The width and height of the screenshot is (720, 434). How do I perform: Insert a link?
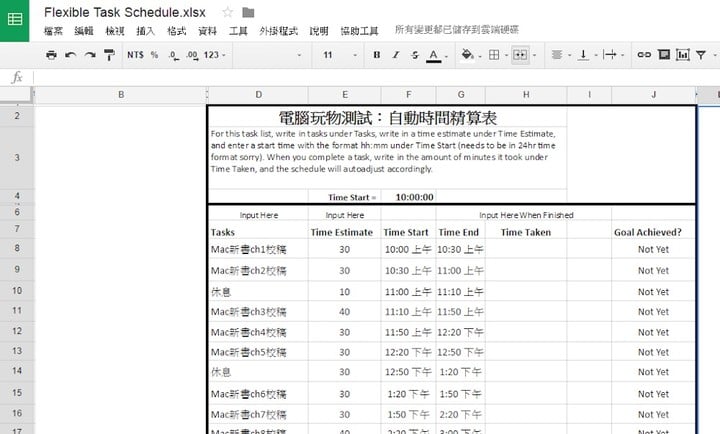pos(644,55)
